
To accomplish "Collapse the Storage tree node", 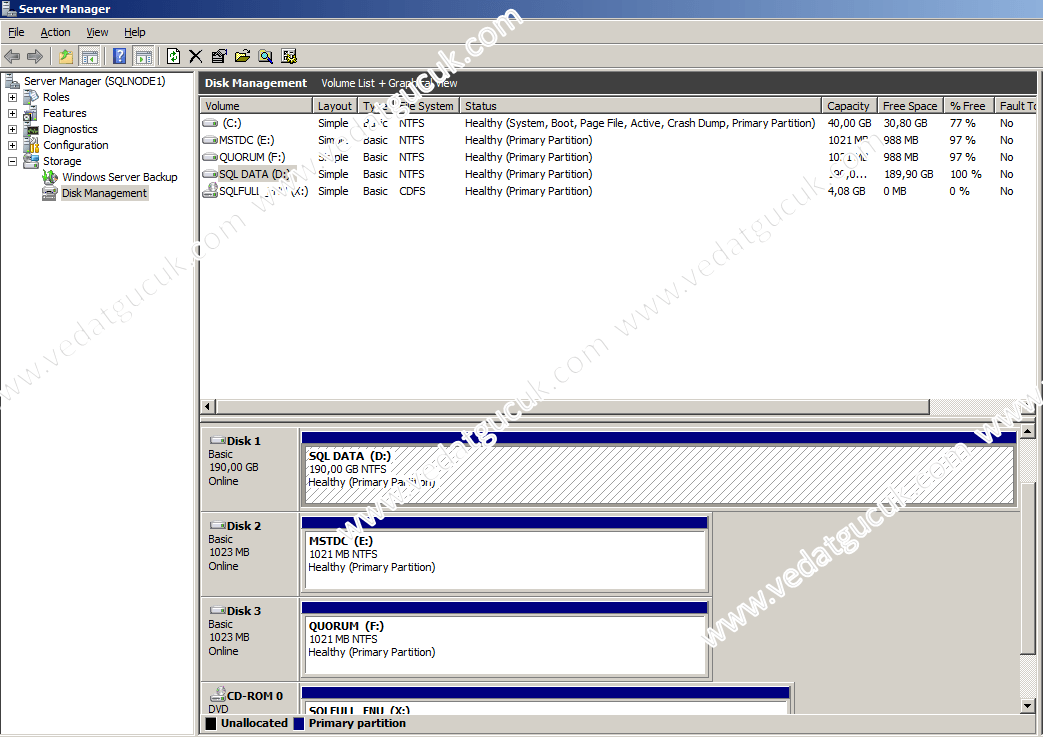I will pos(12,161).
